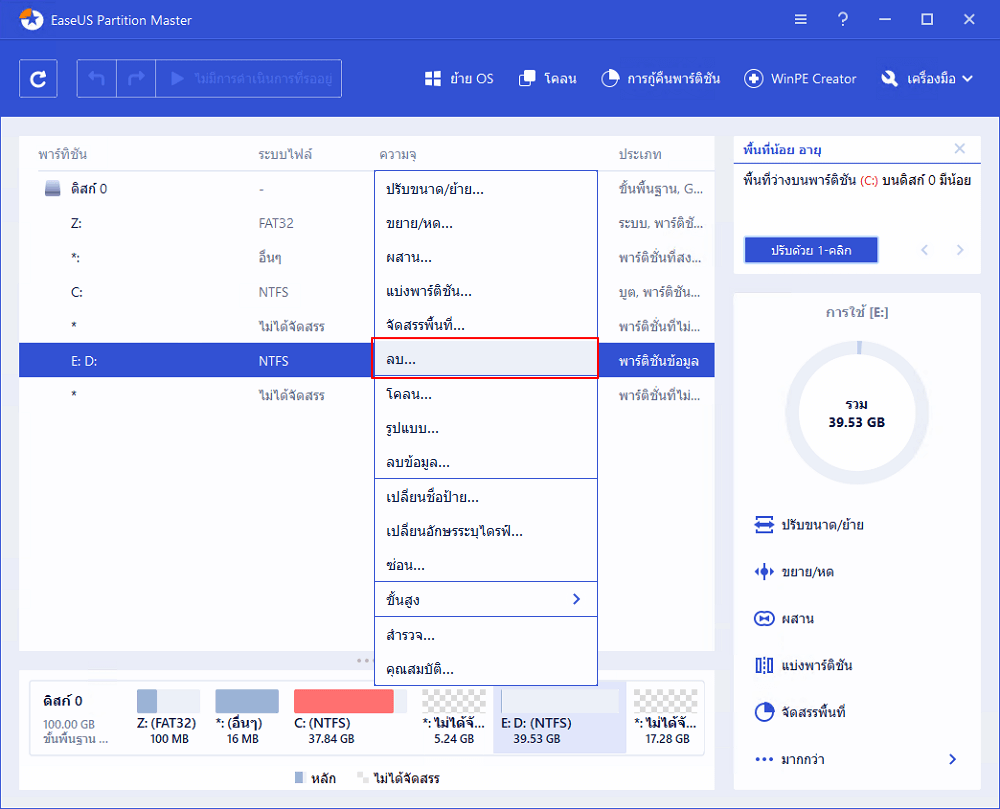Click the พาร์ทิชัน column header

click(62, 154)
